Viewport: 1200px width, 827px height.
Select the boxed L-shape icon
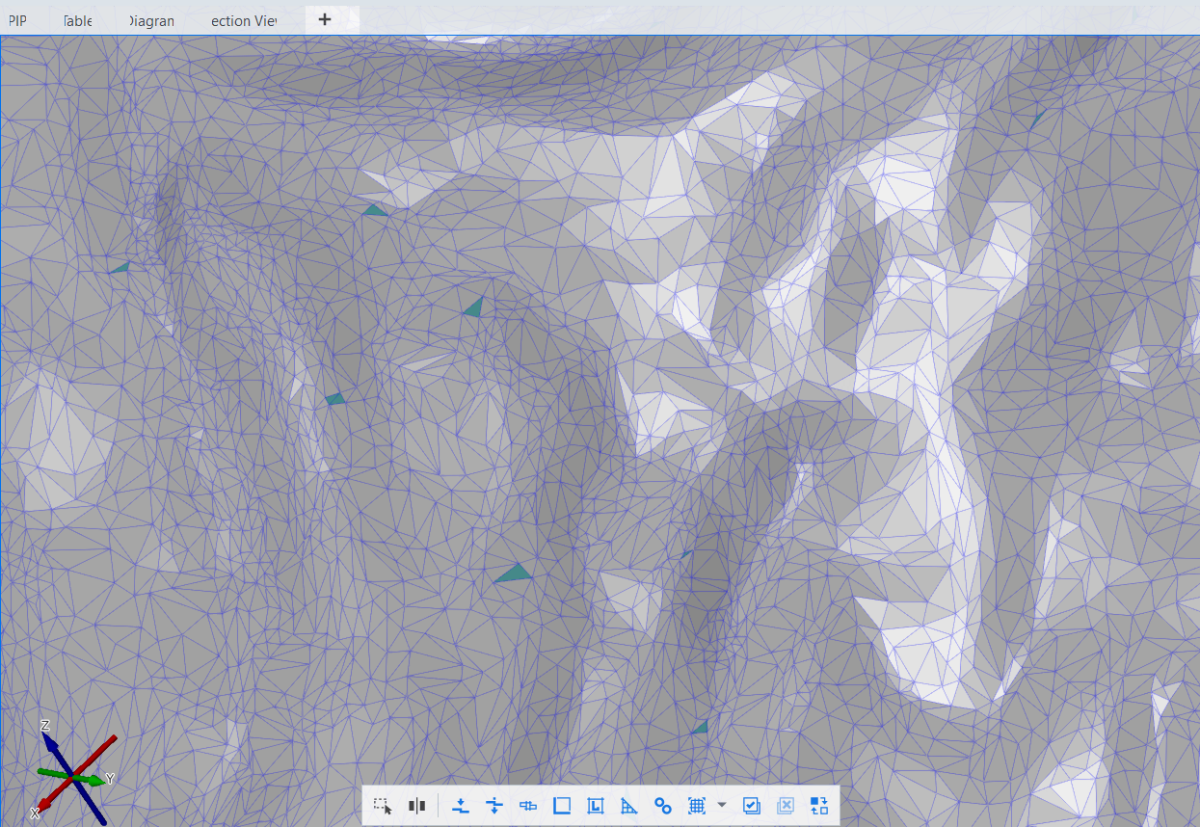(595, 806)
